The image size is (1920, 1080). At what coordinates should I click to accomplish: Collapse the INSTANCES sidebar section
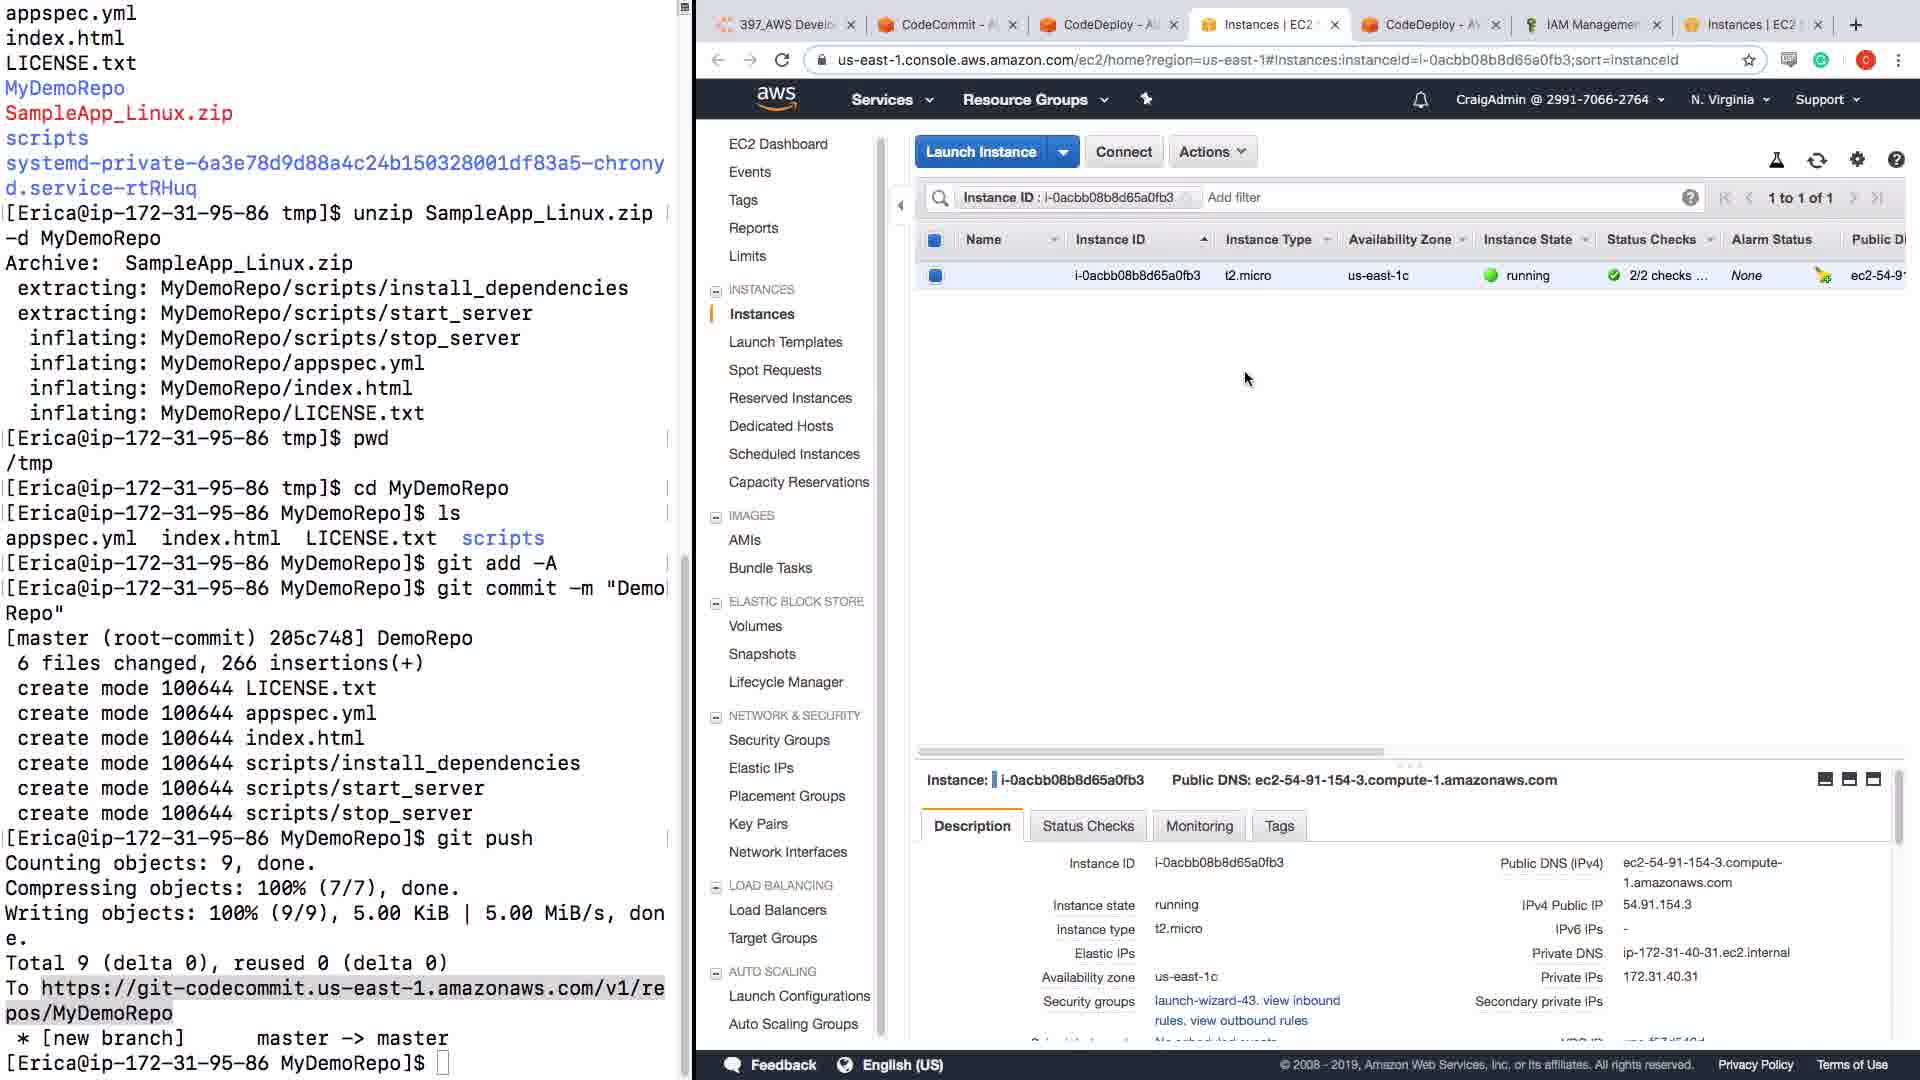(716, 291)
